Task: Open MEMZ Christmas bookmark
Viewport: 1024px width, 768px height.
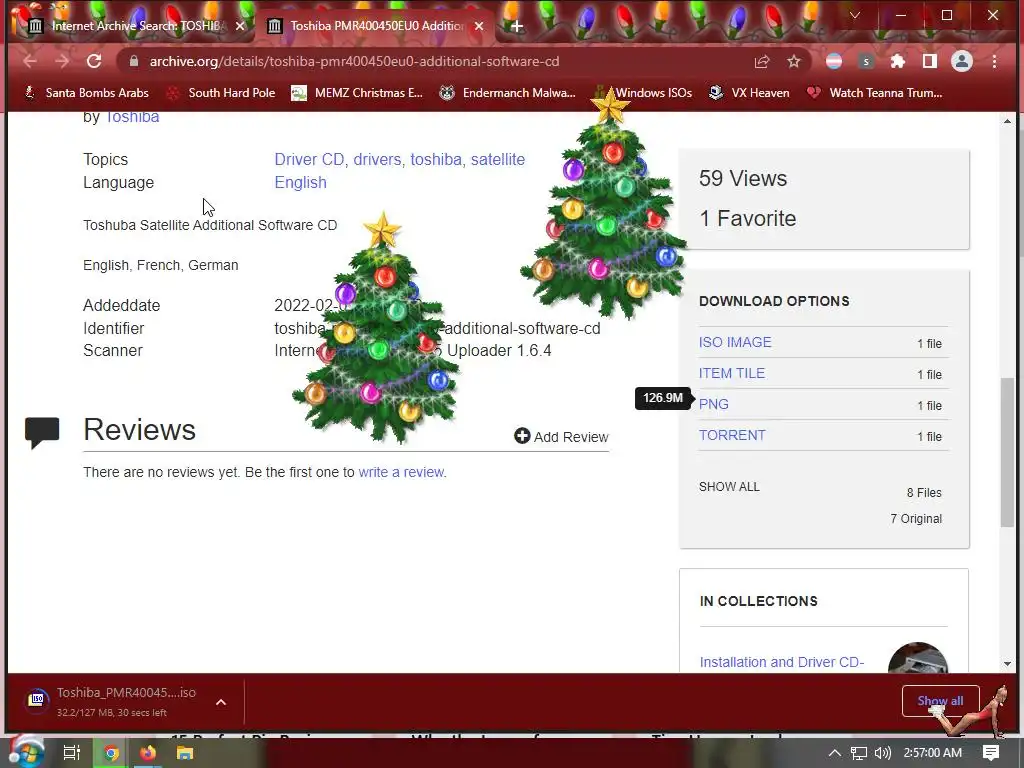Action: pyautogui.click(x=357, y=93)
